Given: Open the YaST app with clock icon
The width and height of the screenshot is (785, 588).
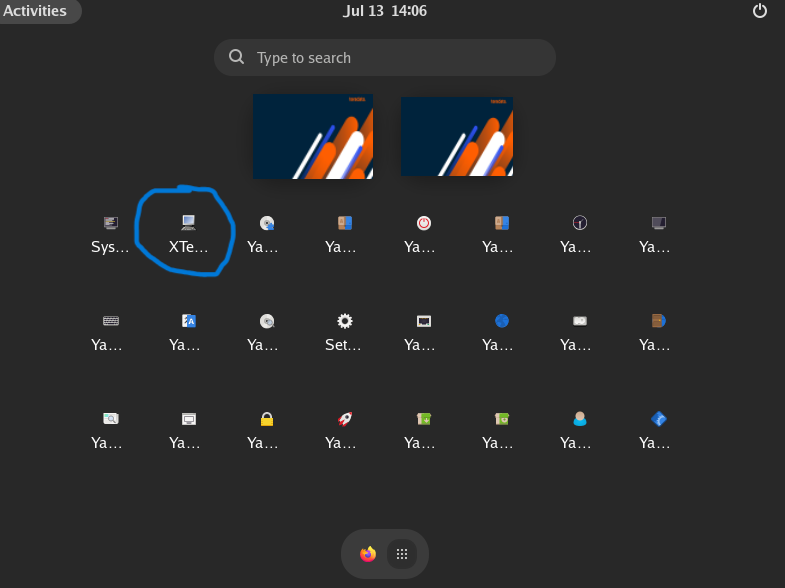Looking at the screenshot, I should tap(580, 234).
